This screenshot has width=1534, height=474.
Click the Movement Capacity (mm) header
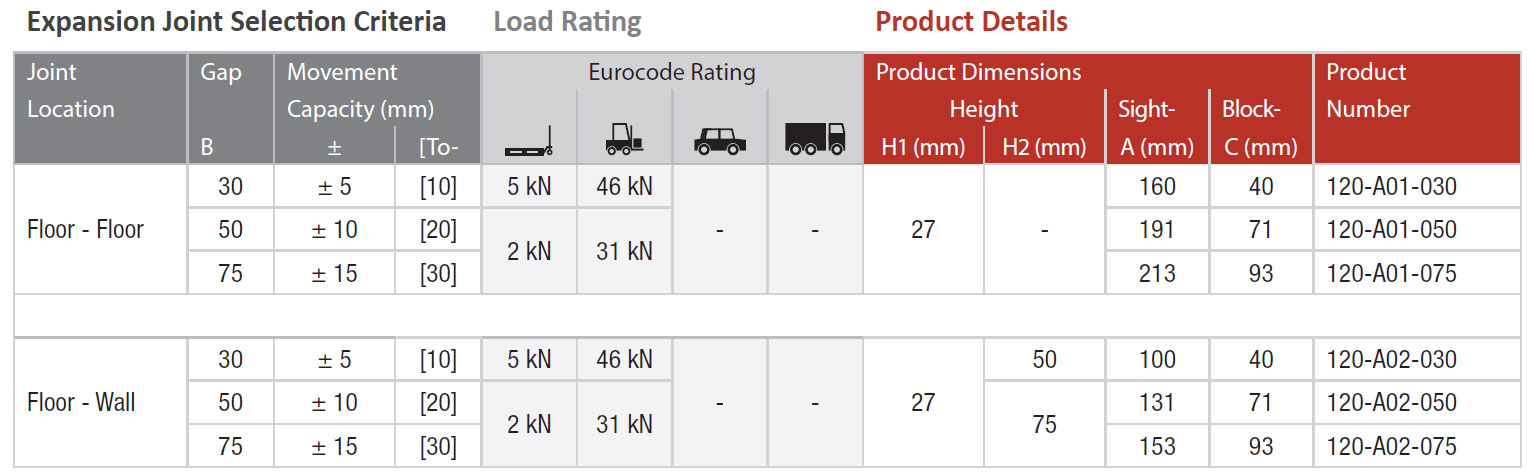pyautogui.click(x=360, y=90)
